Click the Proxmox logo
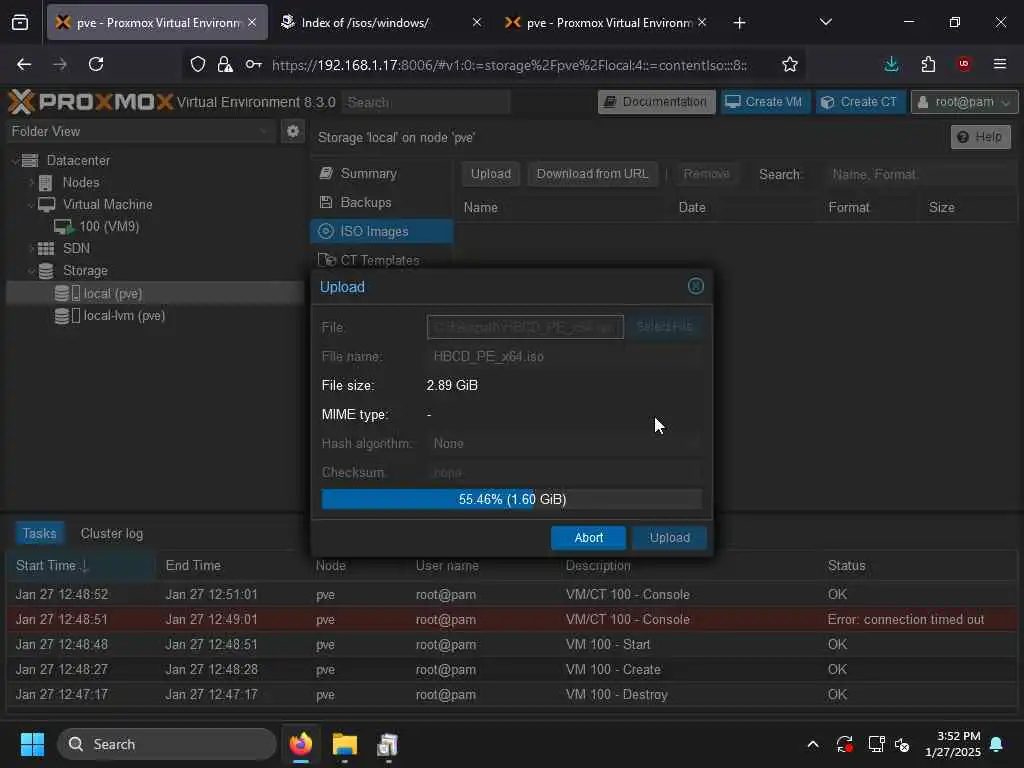Screen dimensions: 1024x768 (x=91, y=102)
